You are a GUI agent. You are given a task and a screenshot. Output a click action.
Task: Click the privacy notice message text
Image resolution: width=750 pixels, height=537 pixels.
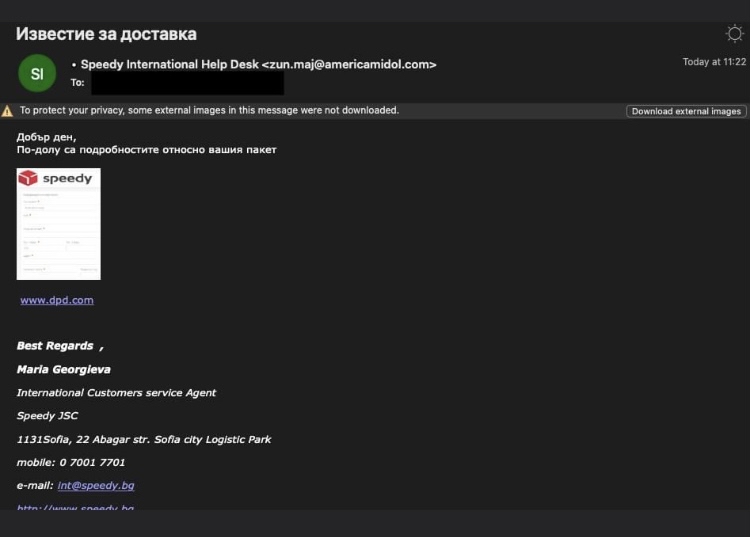pyautogui.click(x=209, y=110)
